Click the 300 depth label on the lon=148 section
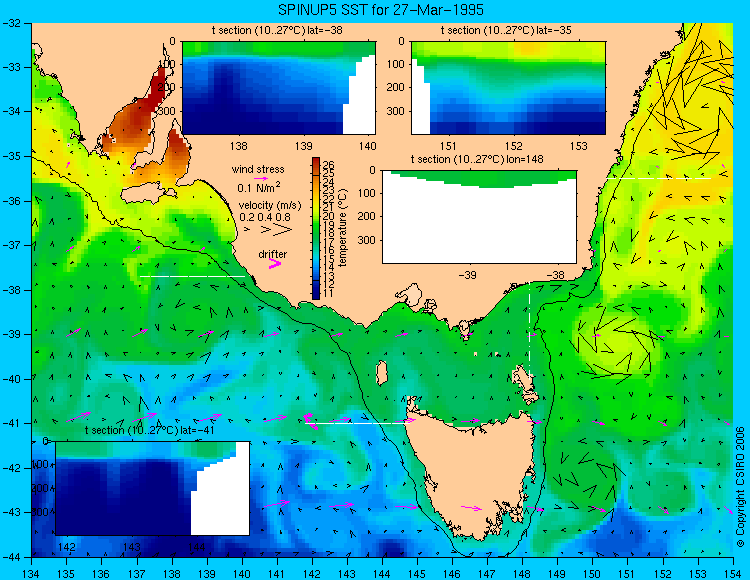 (367, 240)
